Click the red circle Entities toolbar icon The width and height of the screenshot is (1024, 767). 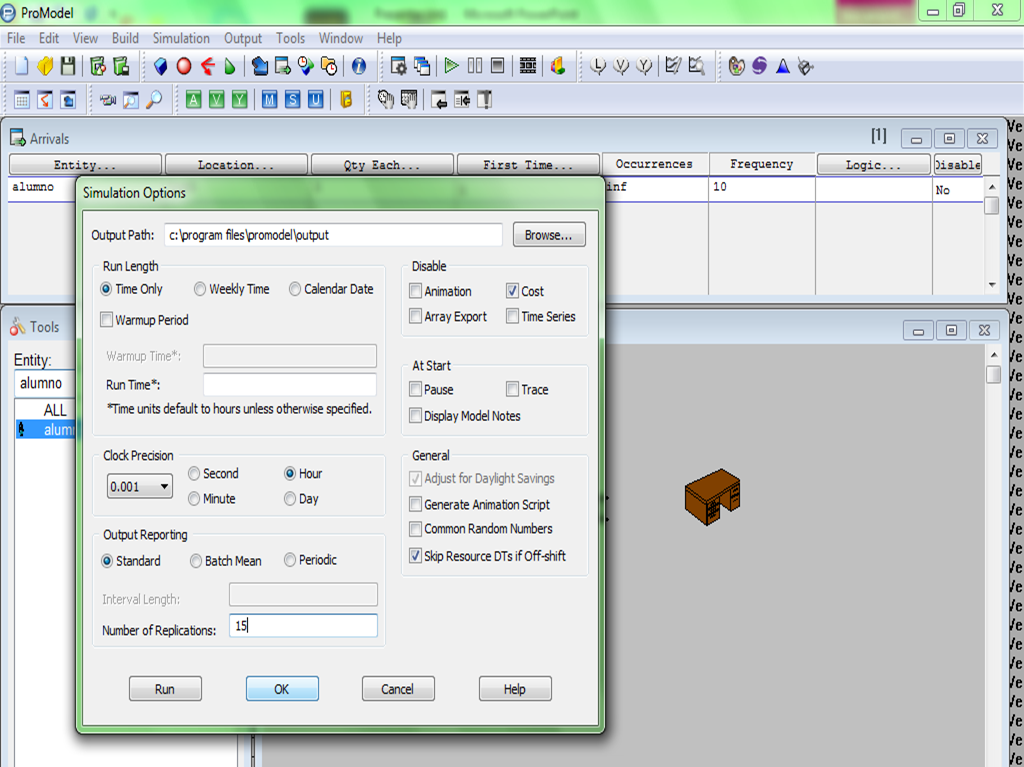(184, 66)
